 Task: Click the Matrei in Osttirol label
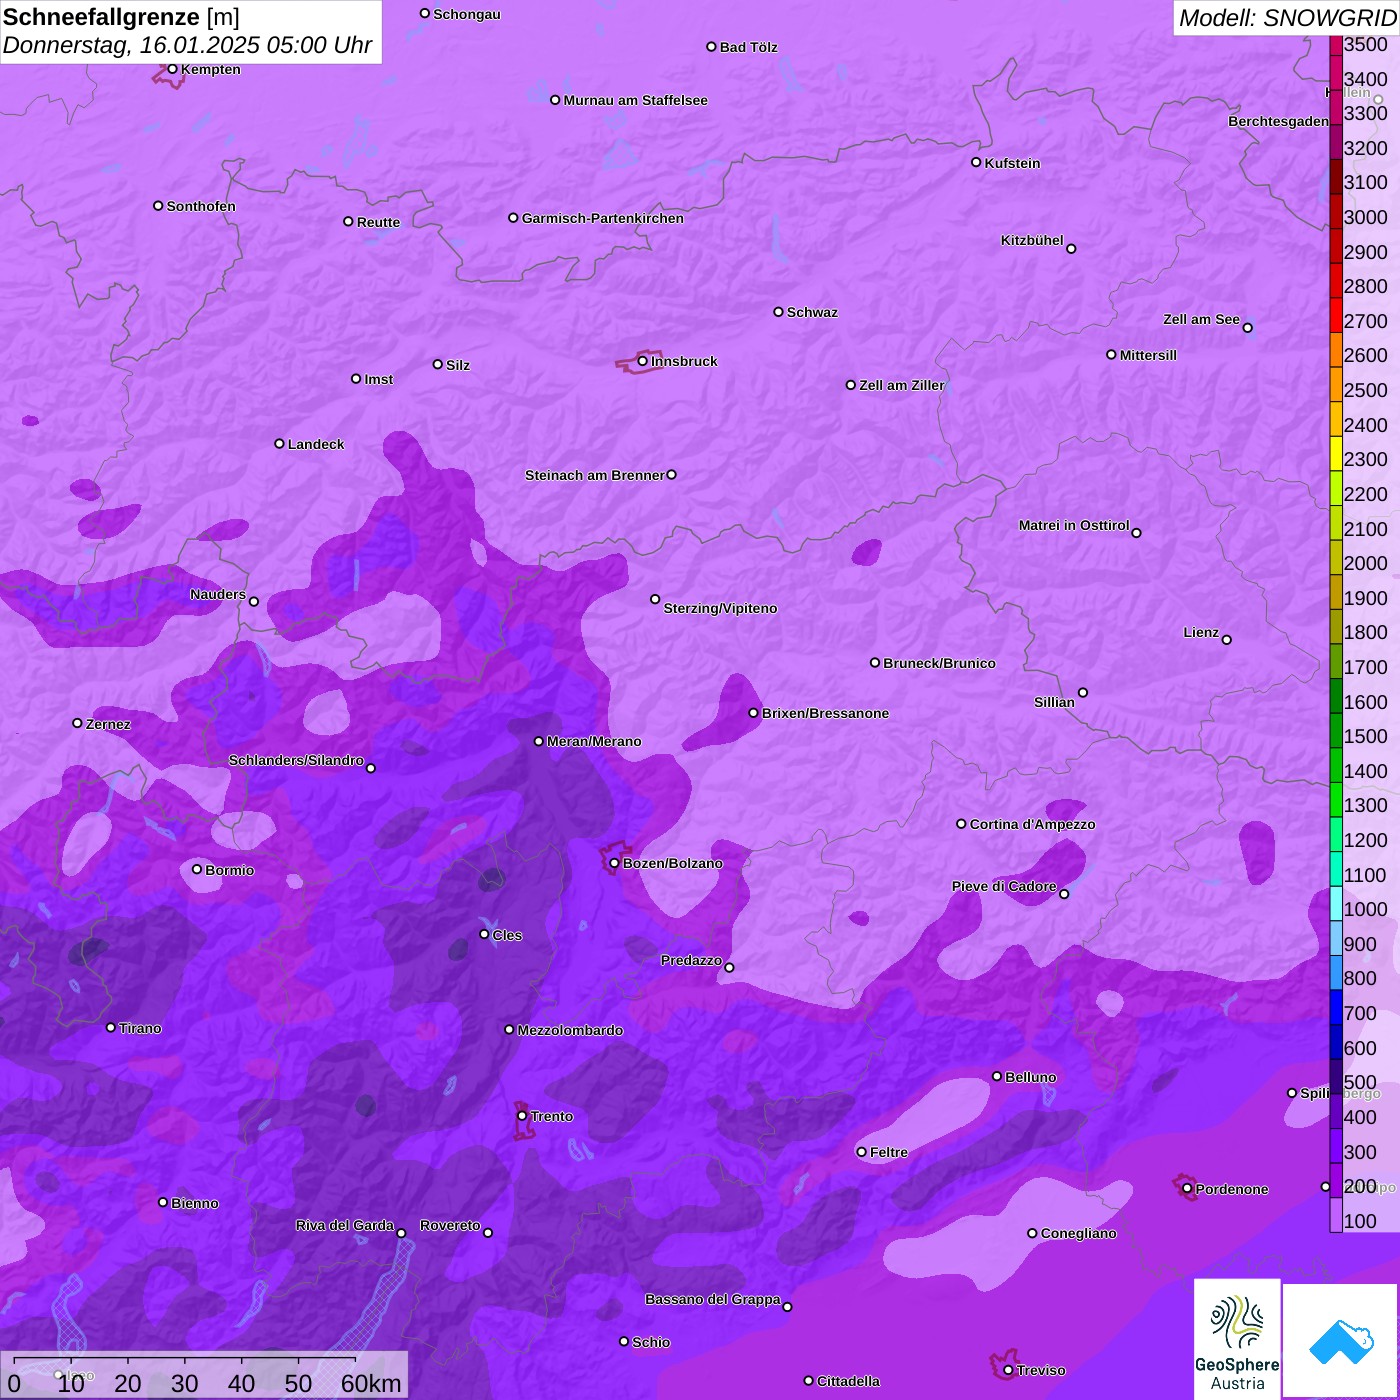1074,525
